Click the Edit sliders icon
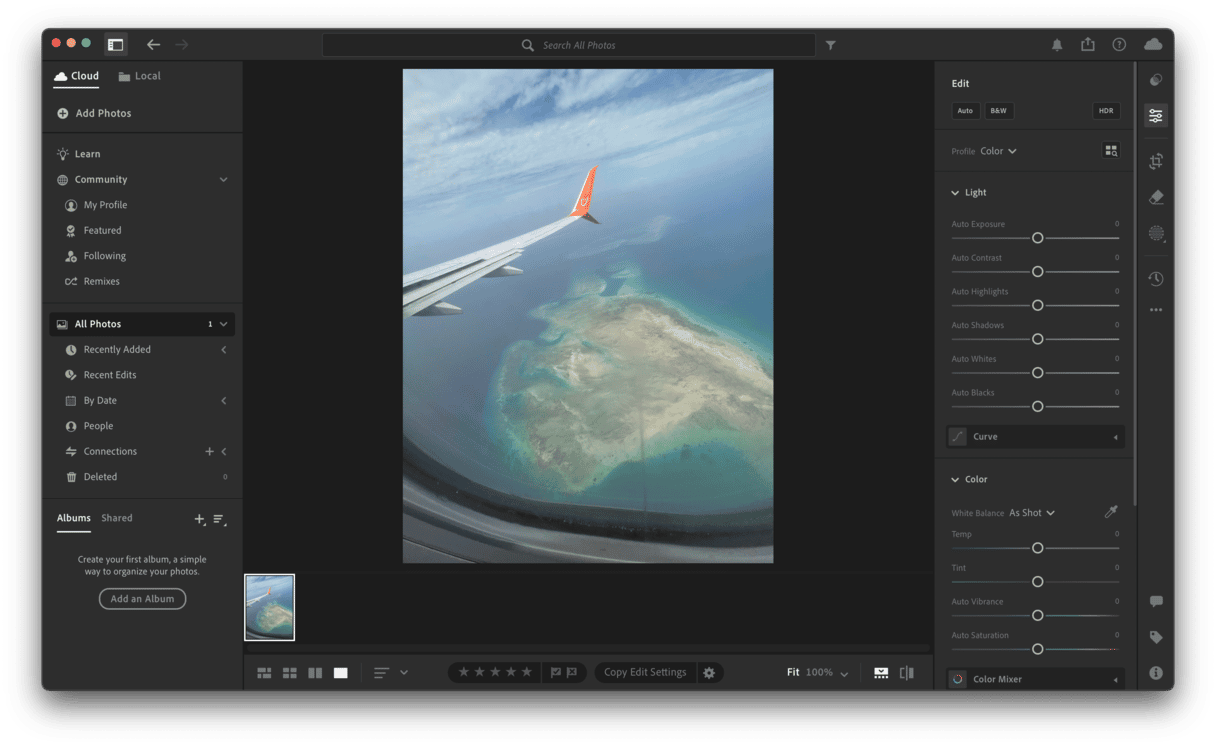1216x746 pixels. tap(1156, 116)
